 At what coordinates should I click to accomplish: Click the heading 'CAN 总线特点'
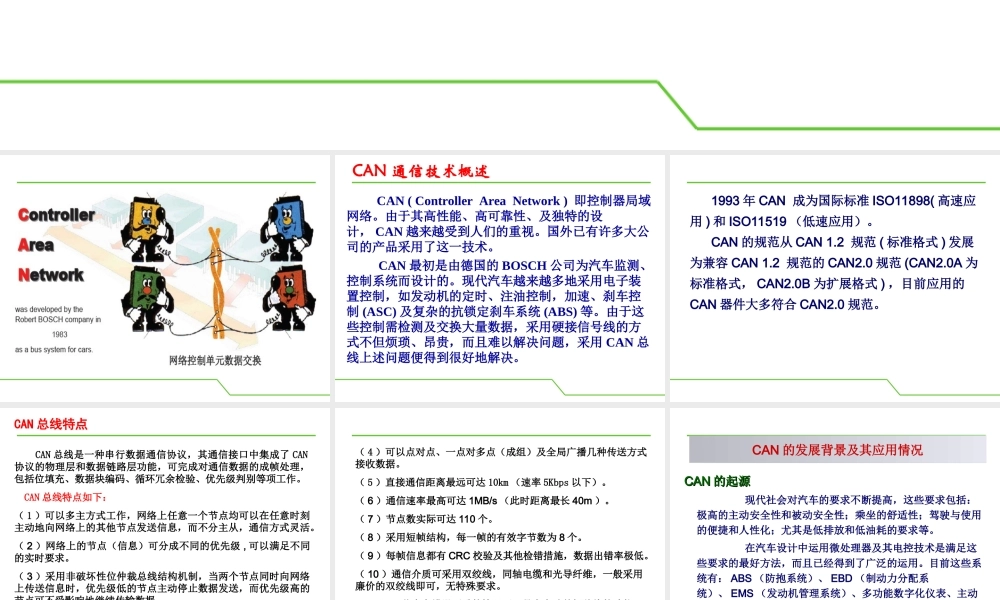(50, 424)
